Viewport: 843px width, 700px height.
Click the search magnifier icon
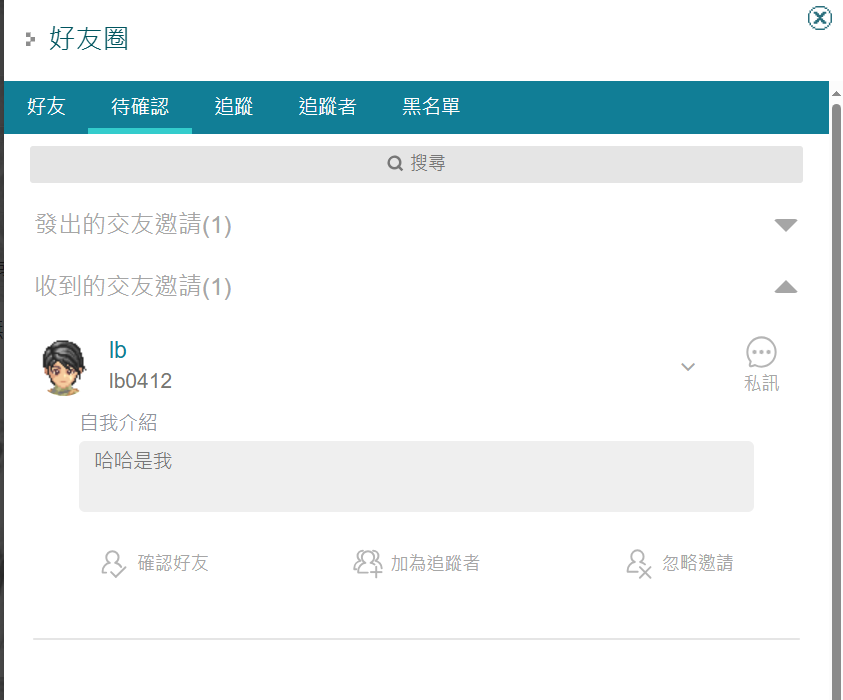click(395, 164)
